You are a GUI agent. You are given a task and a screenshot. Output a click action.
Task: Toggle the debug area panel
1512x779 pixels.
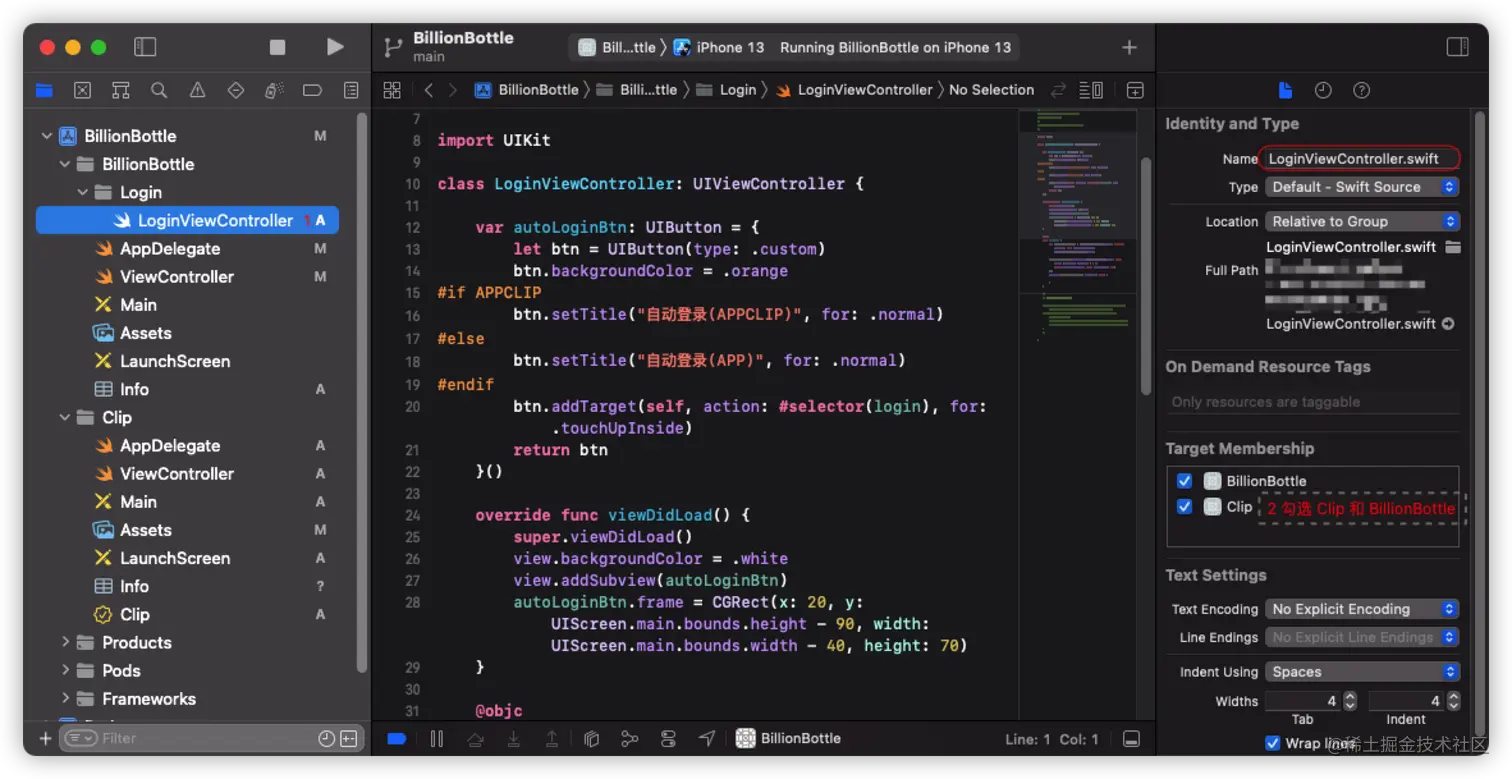(1131, 739)
